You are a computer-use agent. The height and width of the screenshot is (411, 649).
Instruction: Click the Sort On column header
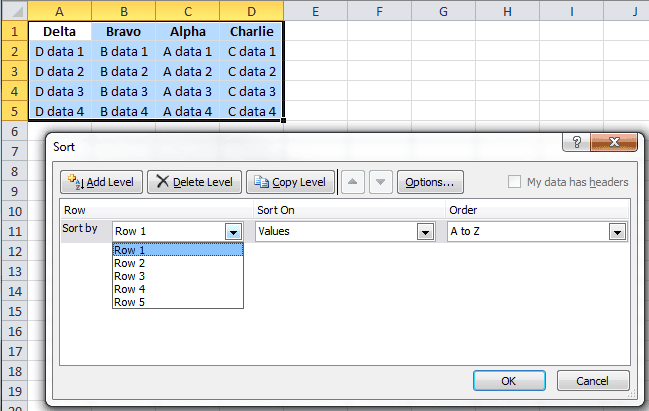tap(349, 210)
